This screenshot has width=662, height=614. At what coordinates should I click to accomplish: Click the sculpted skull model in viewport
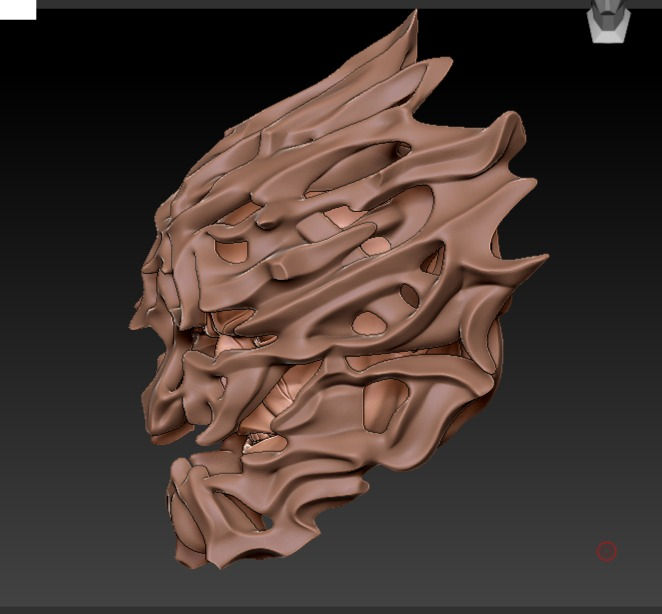click(x=339, y=290)
